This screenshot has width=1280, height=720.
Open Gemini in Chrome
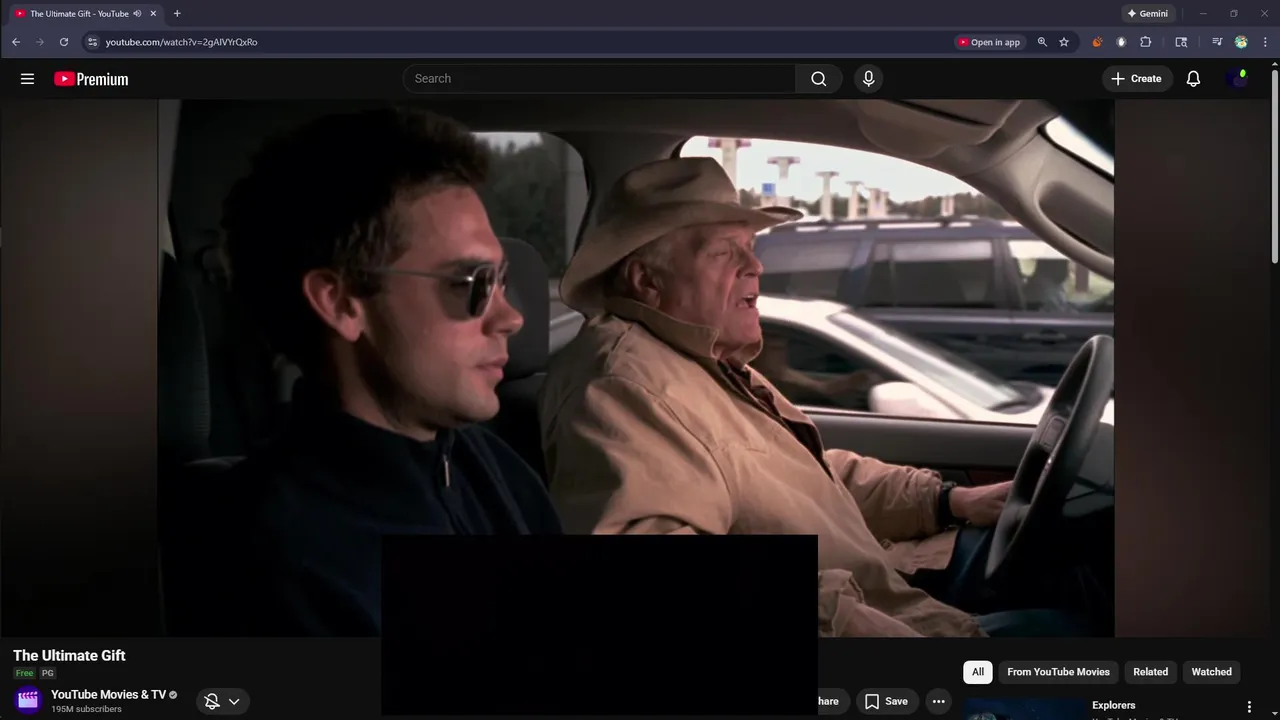click(x=1147, y=14)
